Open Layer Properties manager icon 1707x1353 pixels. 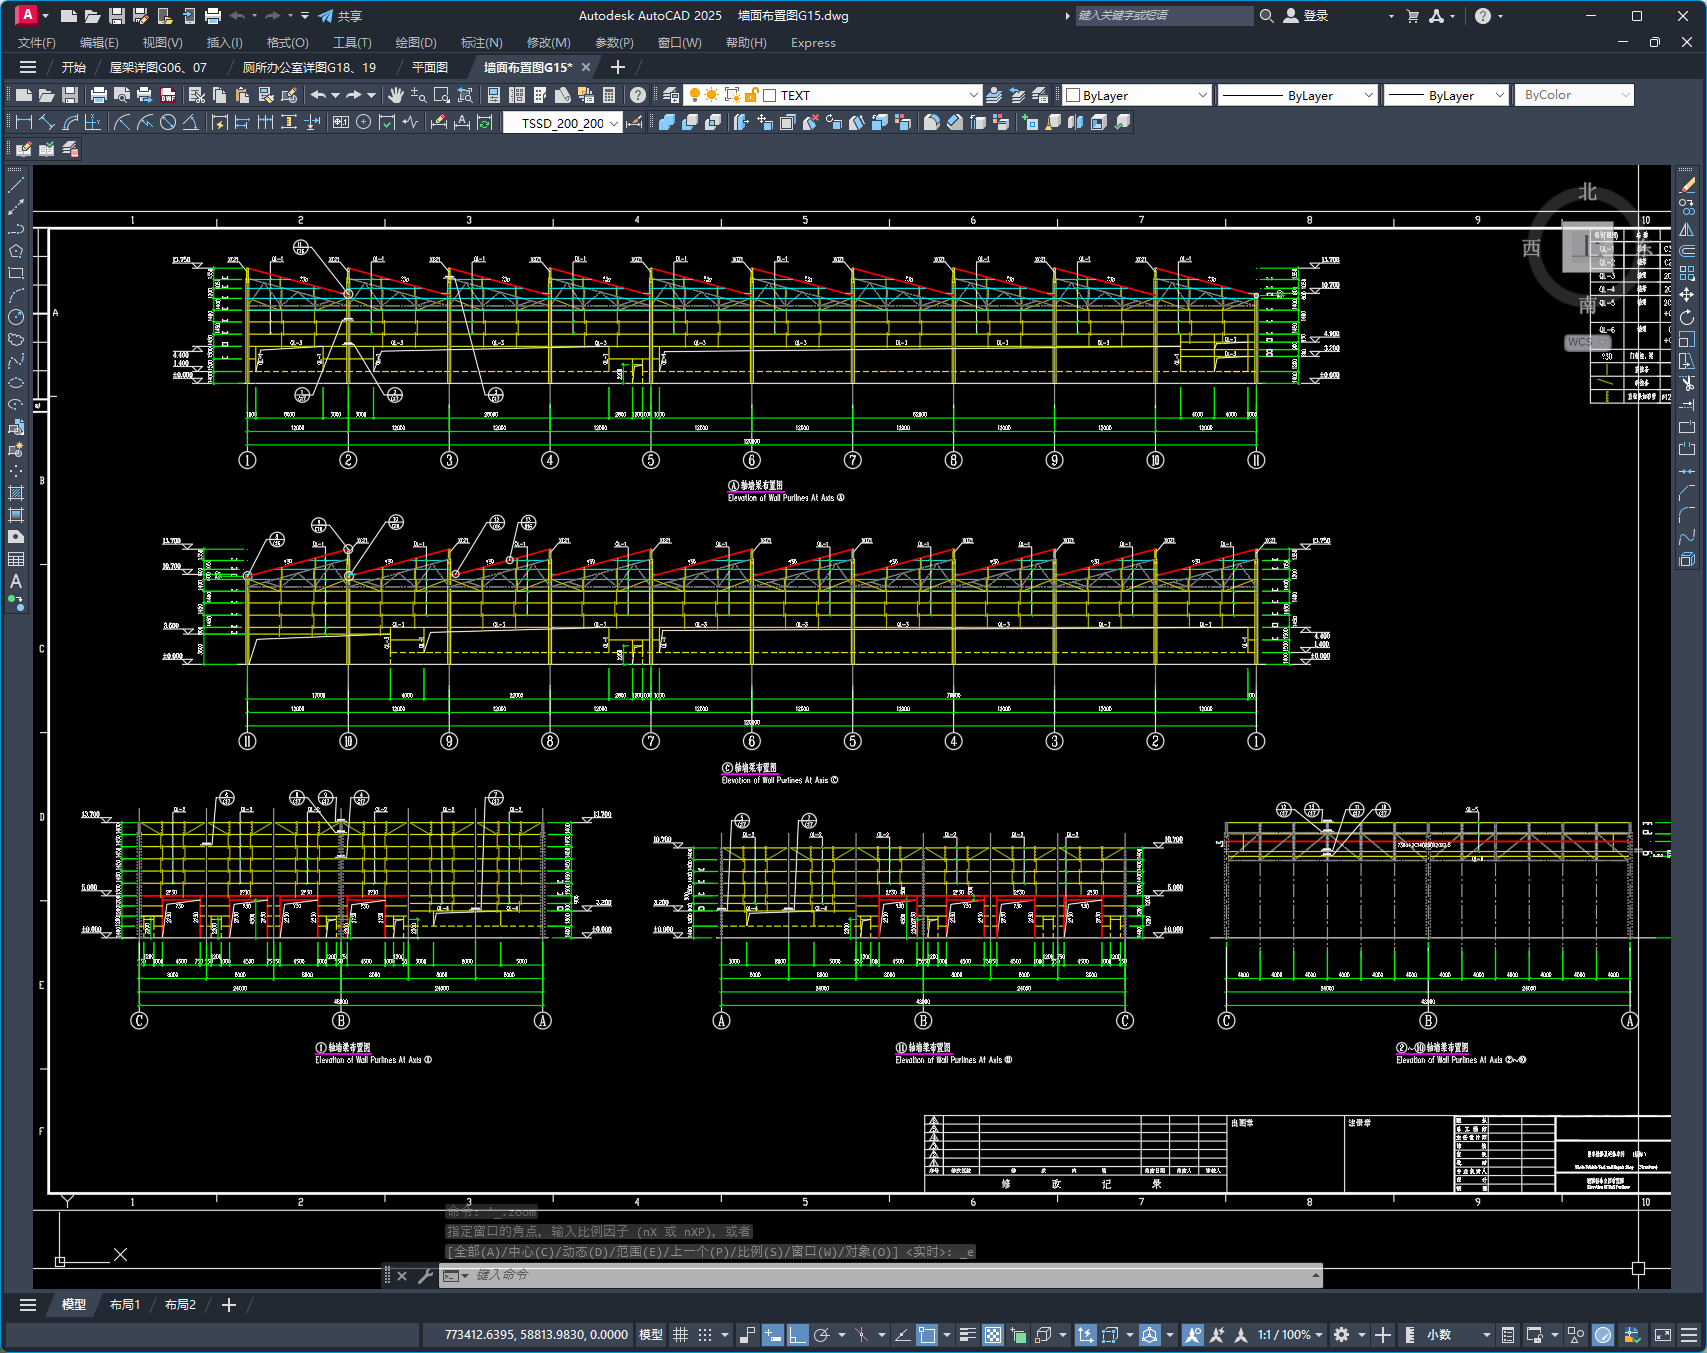671,95
